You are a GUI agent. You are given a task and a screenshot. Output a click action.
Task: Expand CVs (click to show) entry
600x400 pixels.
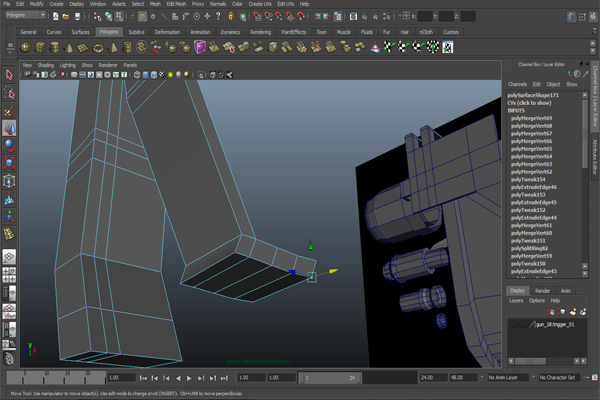click(529, 103)
